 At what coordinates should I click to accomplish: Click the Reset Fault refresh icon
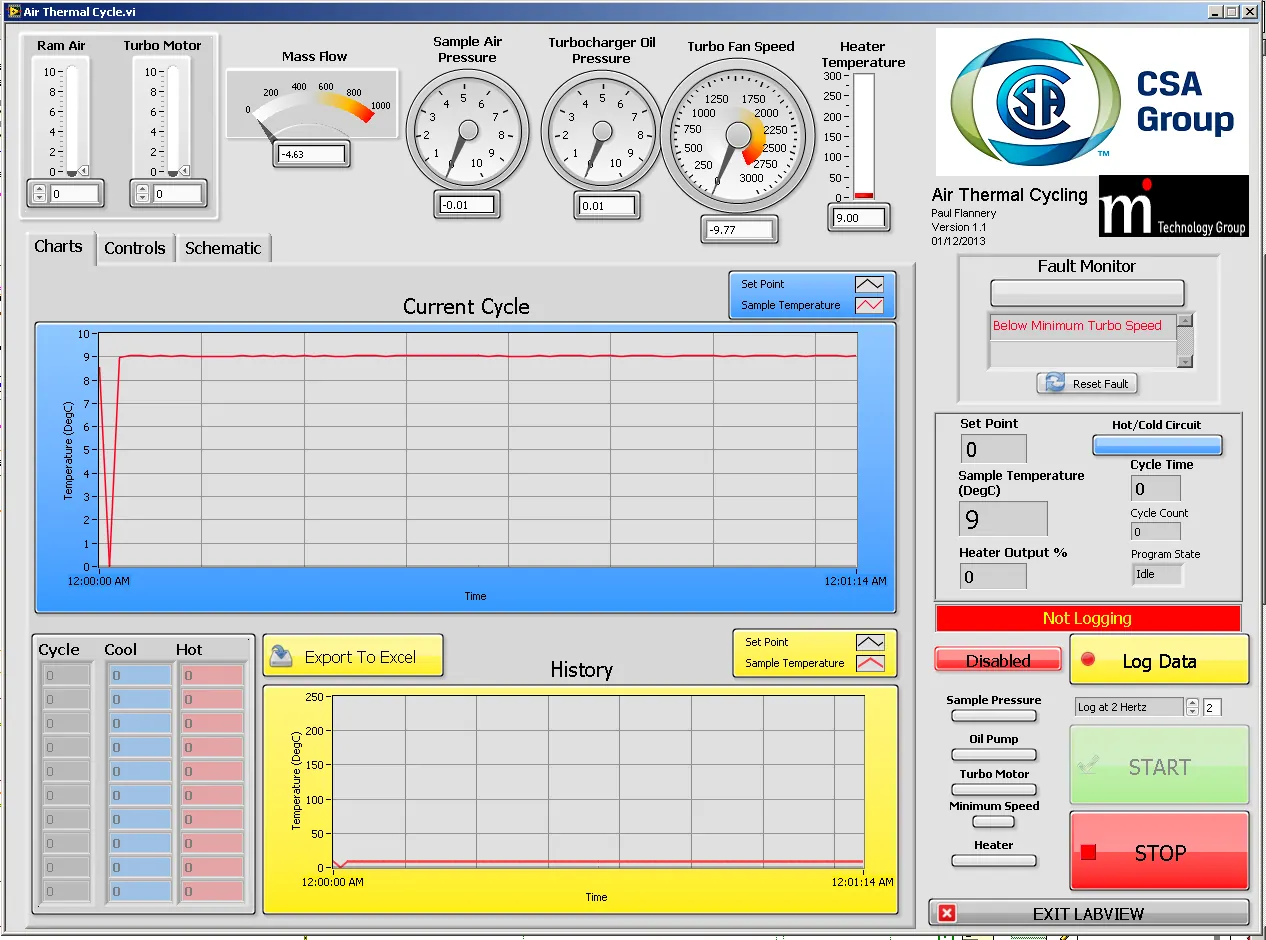point(1054,383)
